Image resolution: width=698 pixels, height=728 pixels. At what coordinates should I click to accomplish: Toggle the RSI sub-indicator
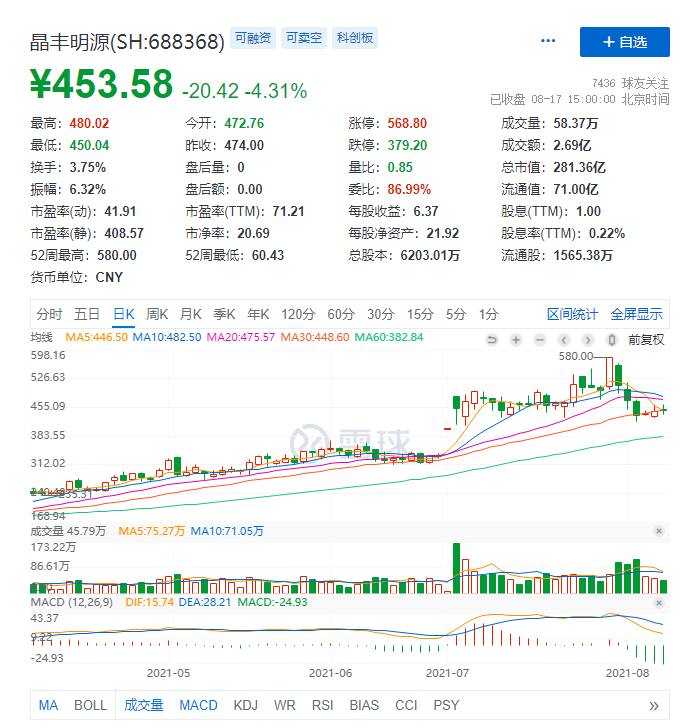[x=323, y=706]
